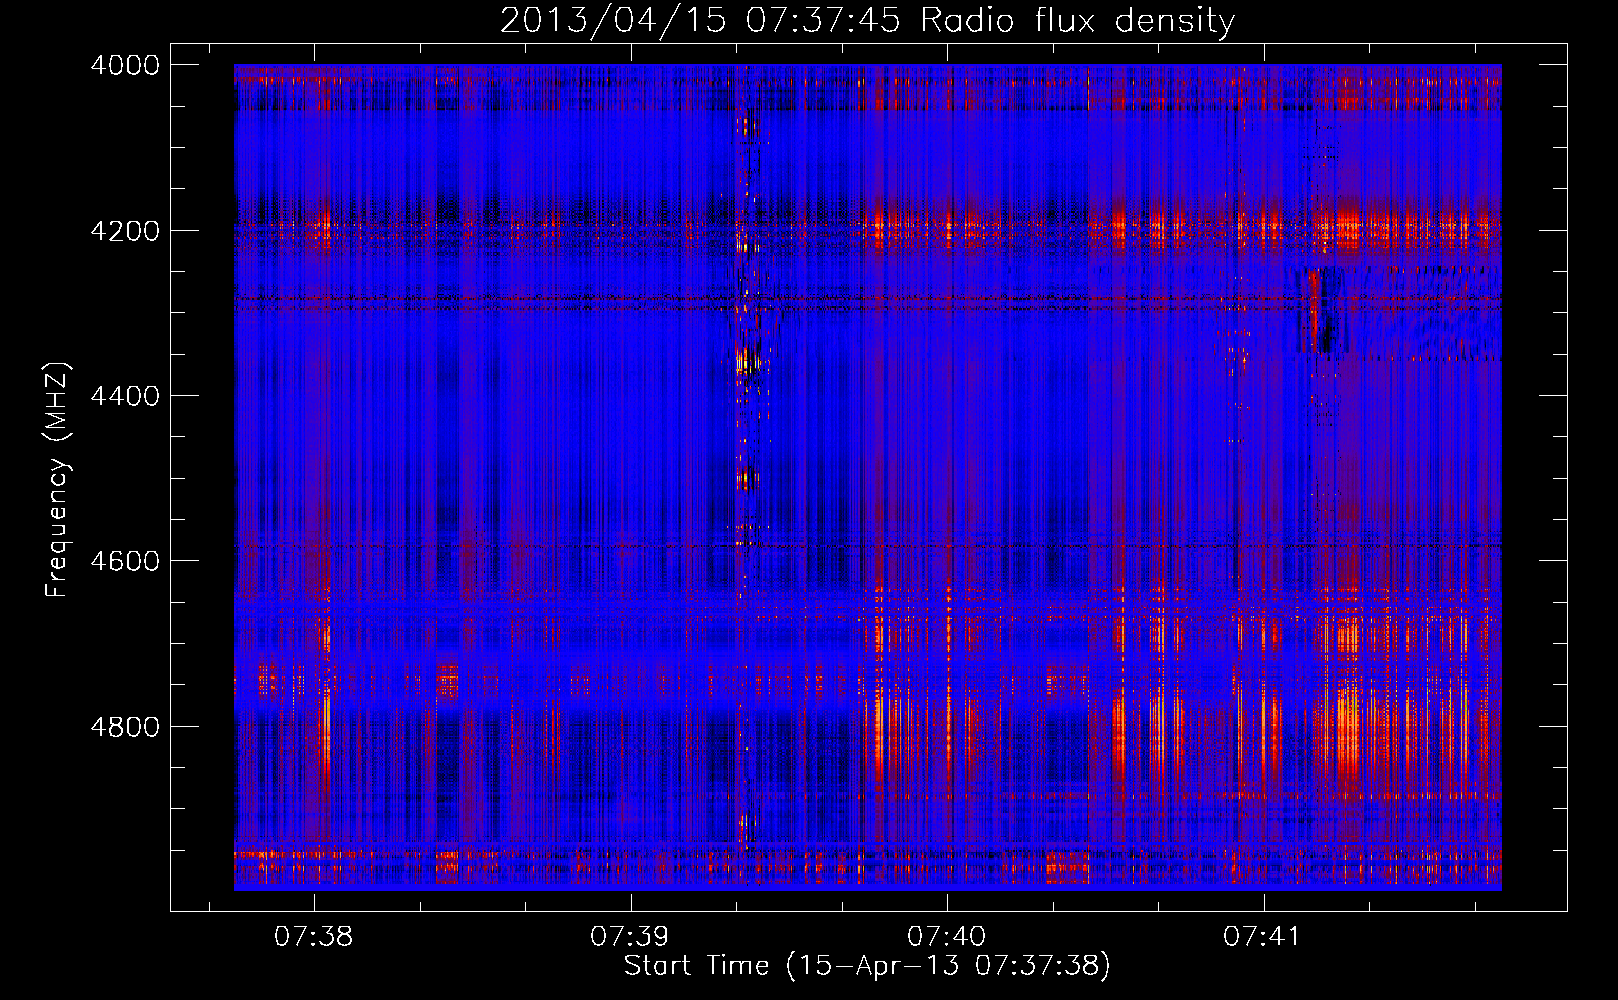Click the 4600 frequency axis label

click(x=125, y=561)
